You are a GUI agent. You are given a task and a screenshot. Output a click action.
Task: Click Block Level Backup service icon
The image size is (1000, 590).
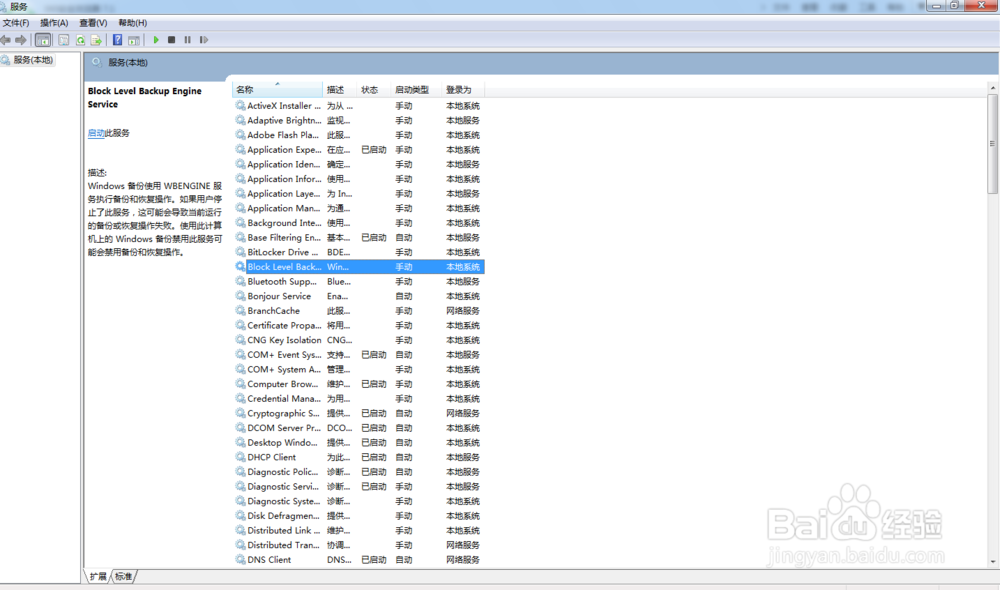point(240,267)
